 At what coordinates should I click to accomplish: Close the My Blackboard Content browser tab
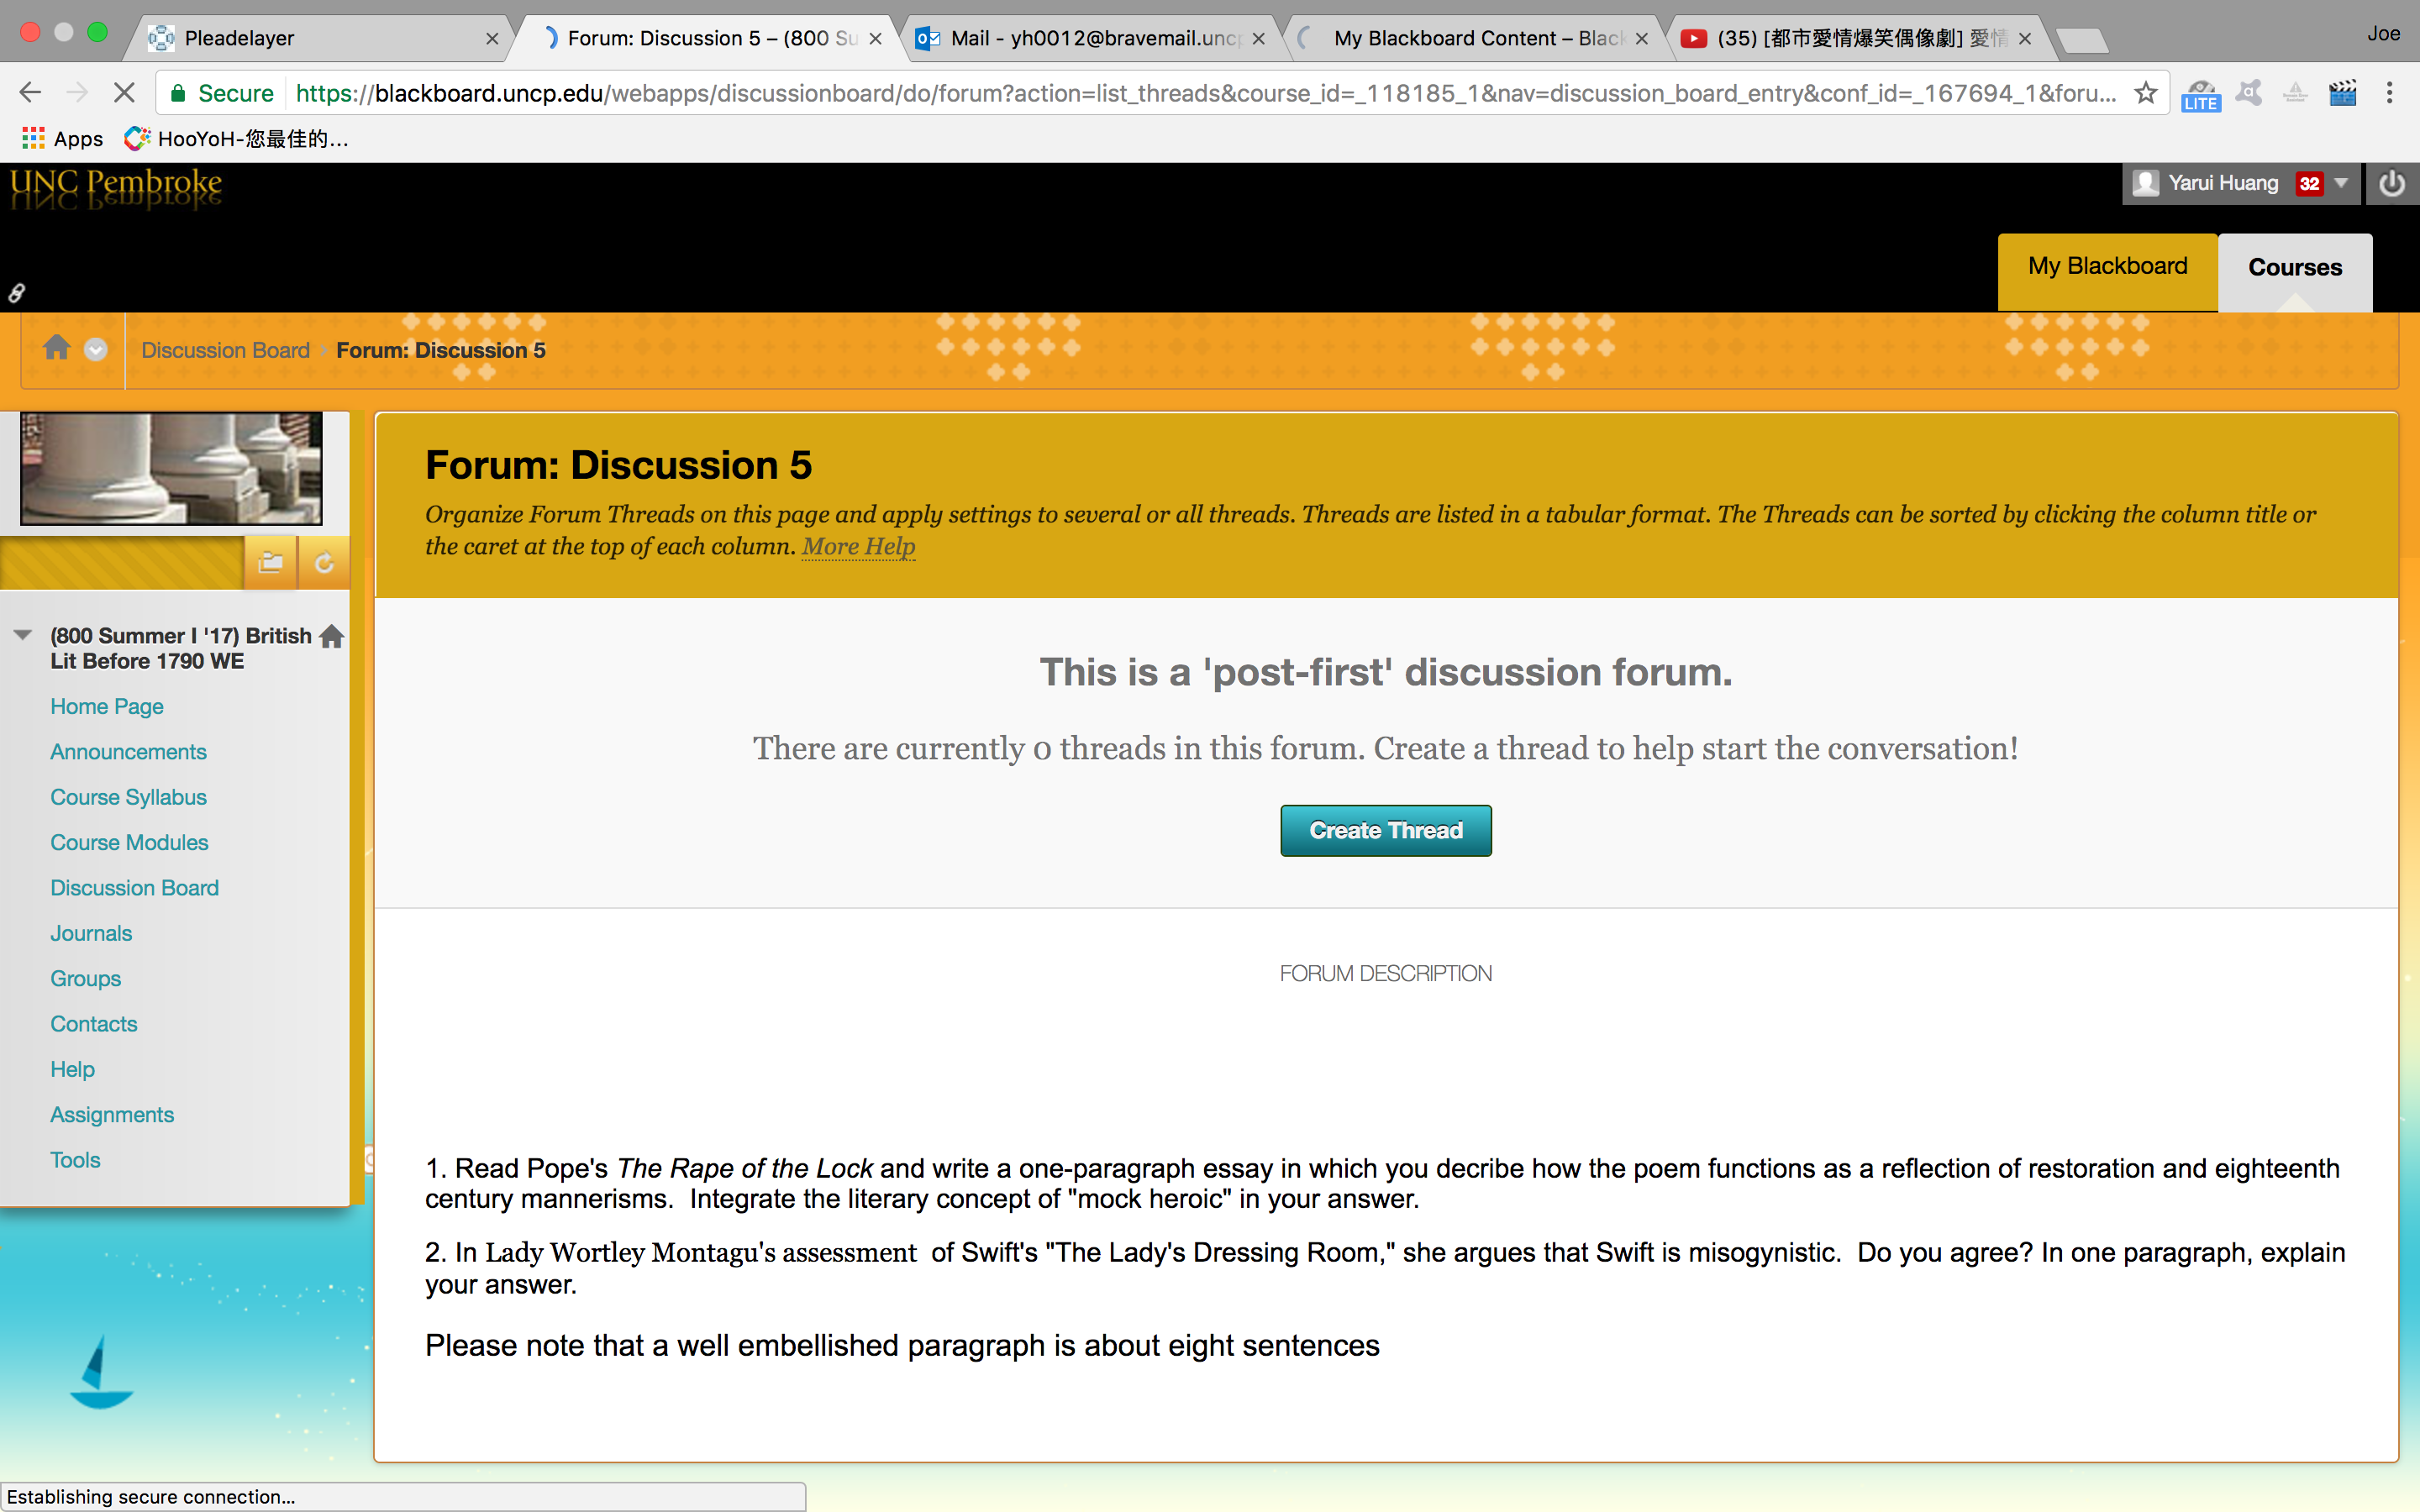[x=1642, y=39]
